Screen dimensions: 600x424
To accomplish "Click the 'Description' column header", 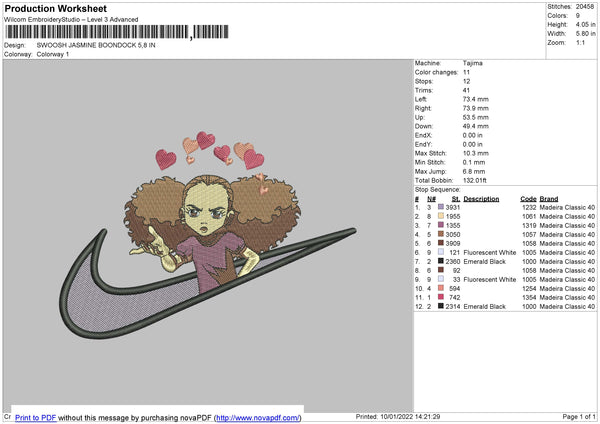I will [x=481, y=199].
